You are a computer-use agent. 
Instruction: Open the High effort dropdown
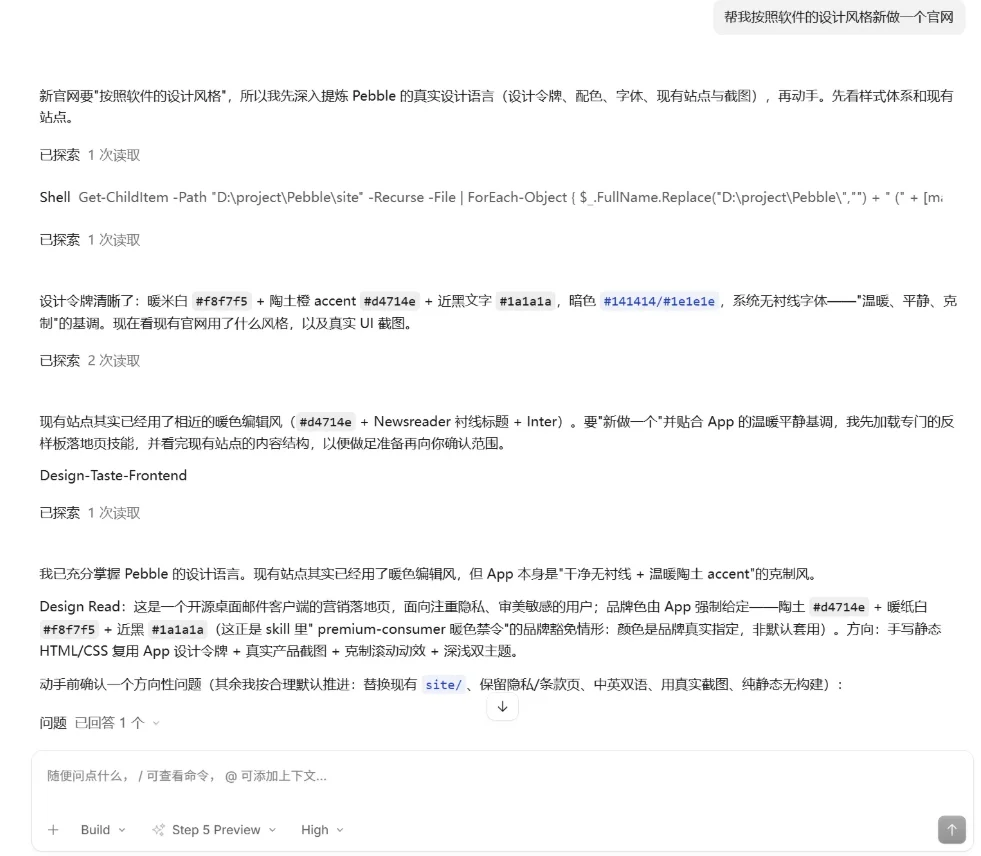[x=322, y=830]
